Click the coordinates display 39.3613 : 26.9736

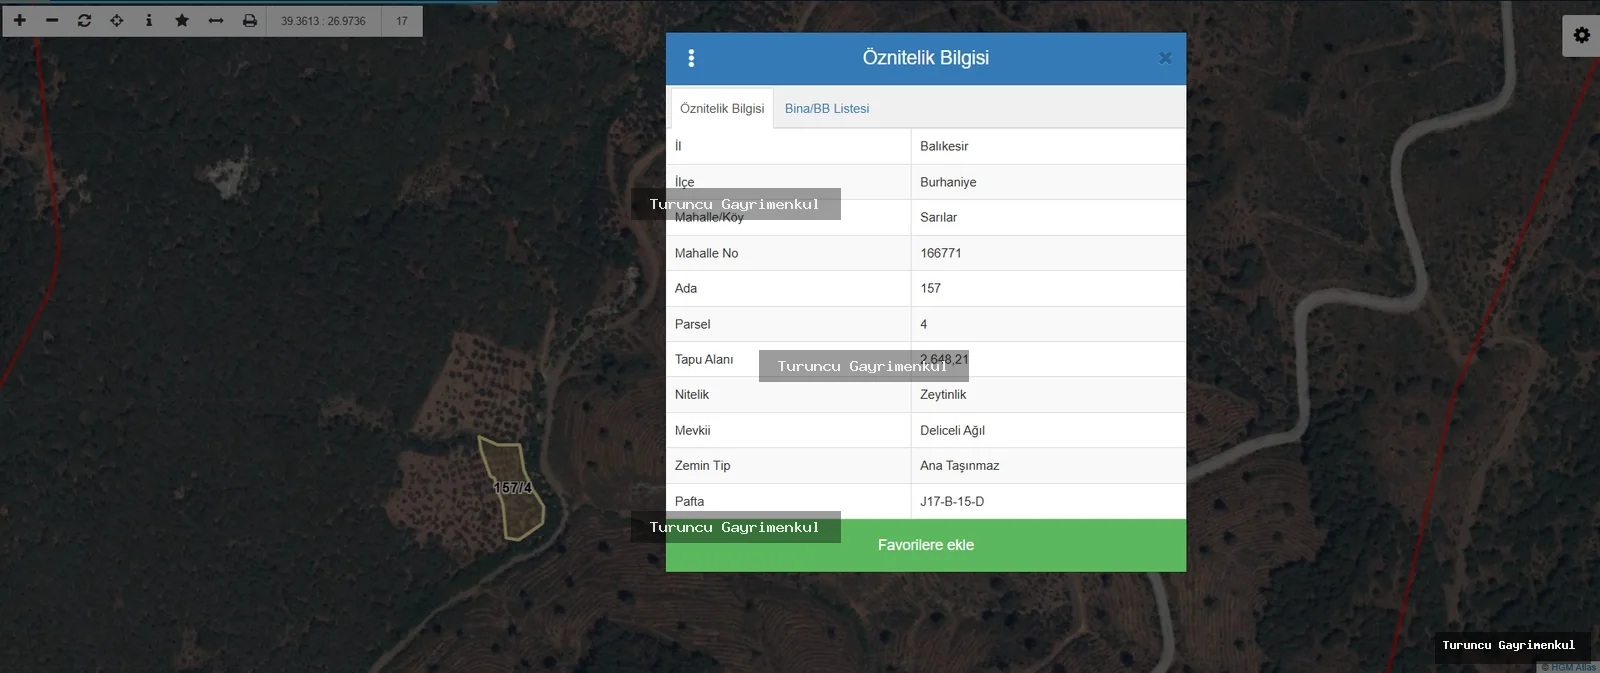pyautogui.click(x=323, y=21)
